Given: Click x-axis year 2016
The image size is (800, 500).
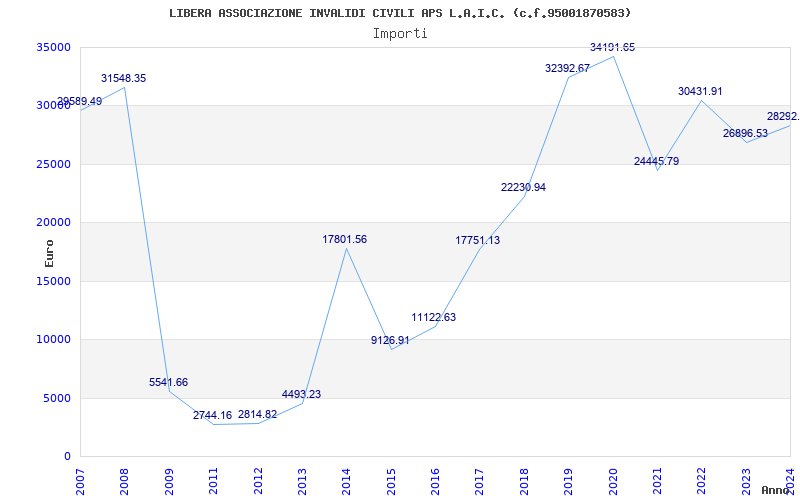Looking at the screenshot, I should point(435,482).
